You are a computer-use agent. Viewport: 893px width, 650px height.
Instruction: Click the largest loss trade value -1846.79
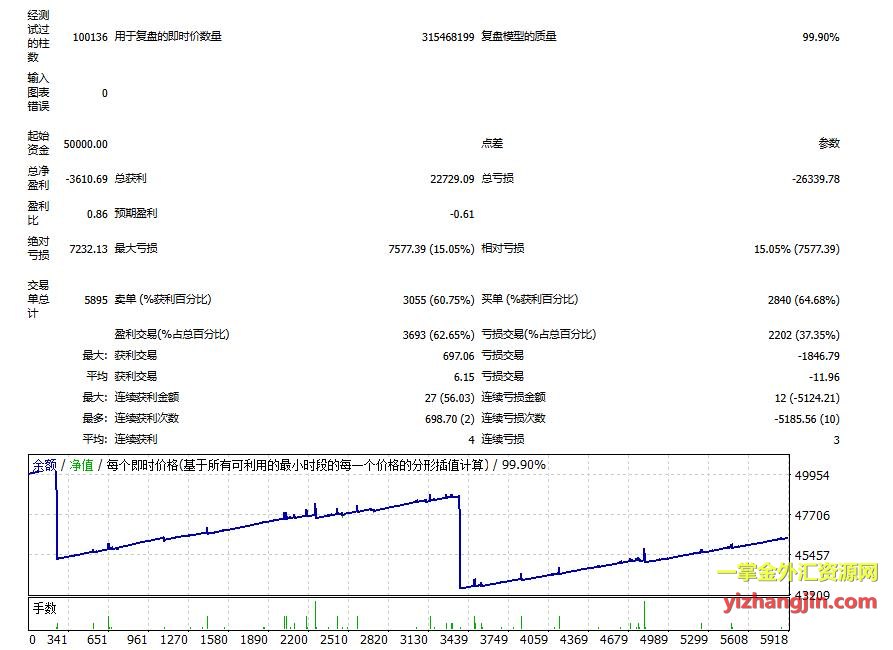pos(815,355)
